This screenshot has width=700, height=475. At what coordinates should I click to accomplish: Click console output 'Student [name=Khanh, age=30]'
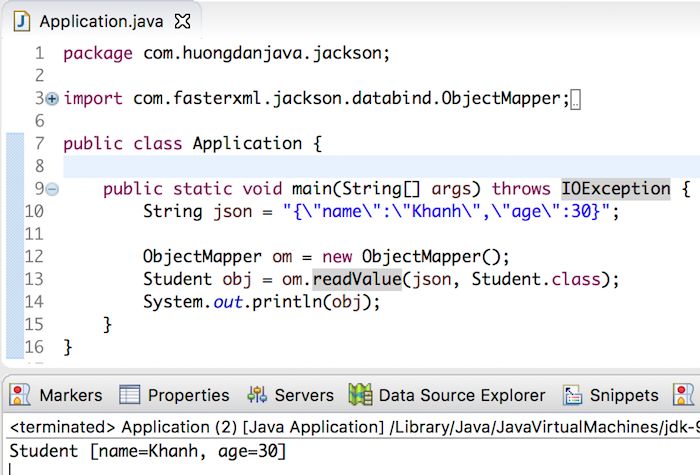148,451
